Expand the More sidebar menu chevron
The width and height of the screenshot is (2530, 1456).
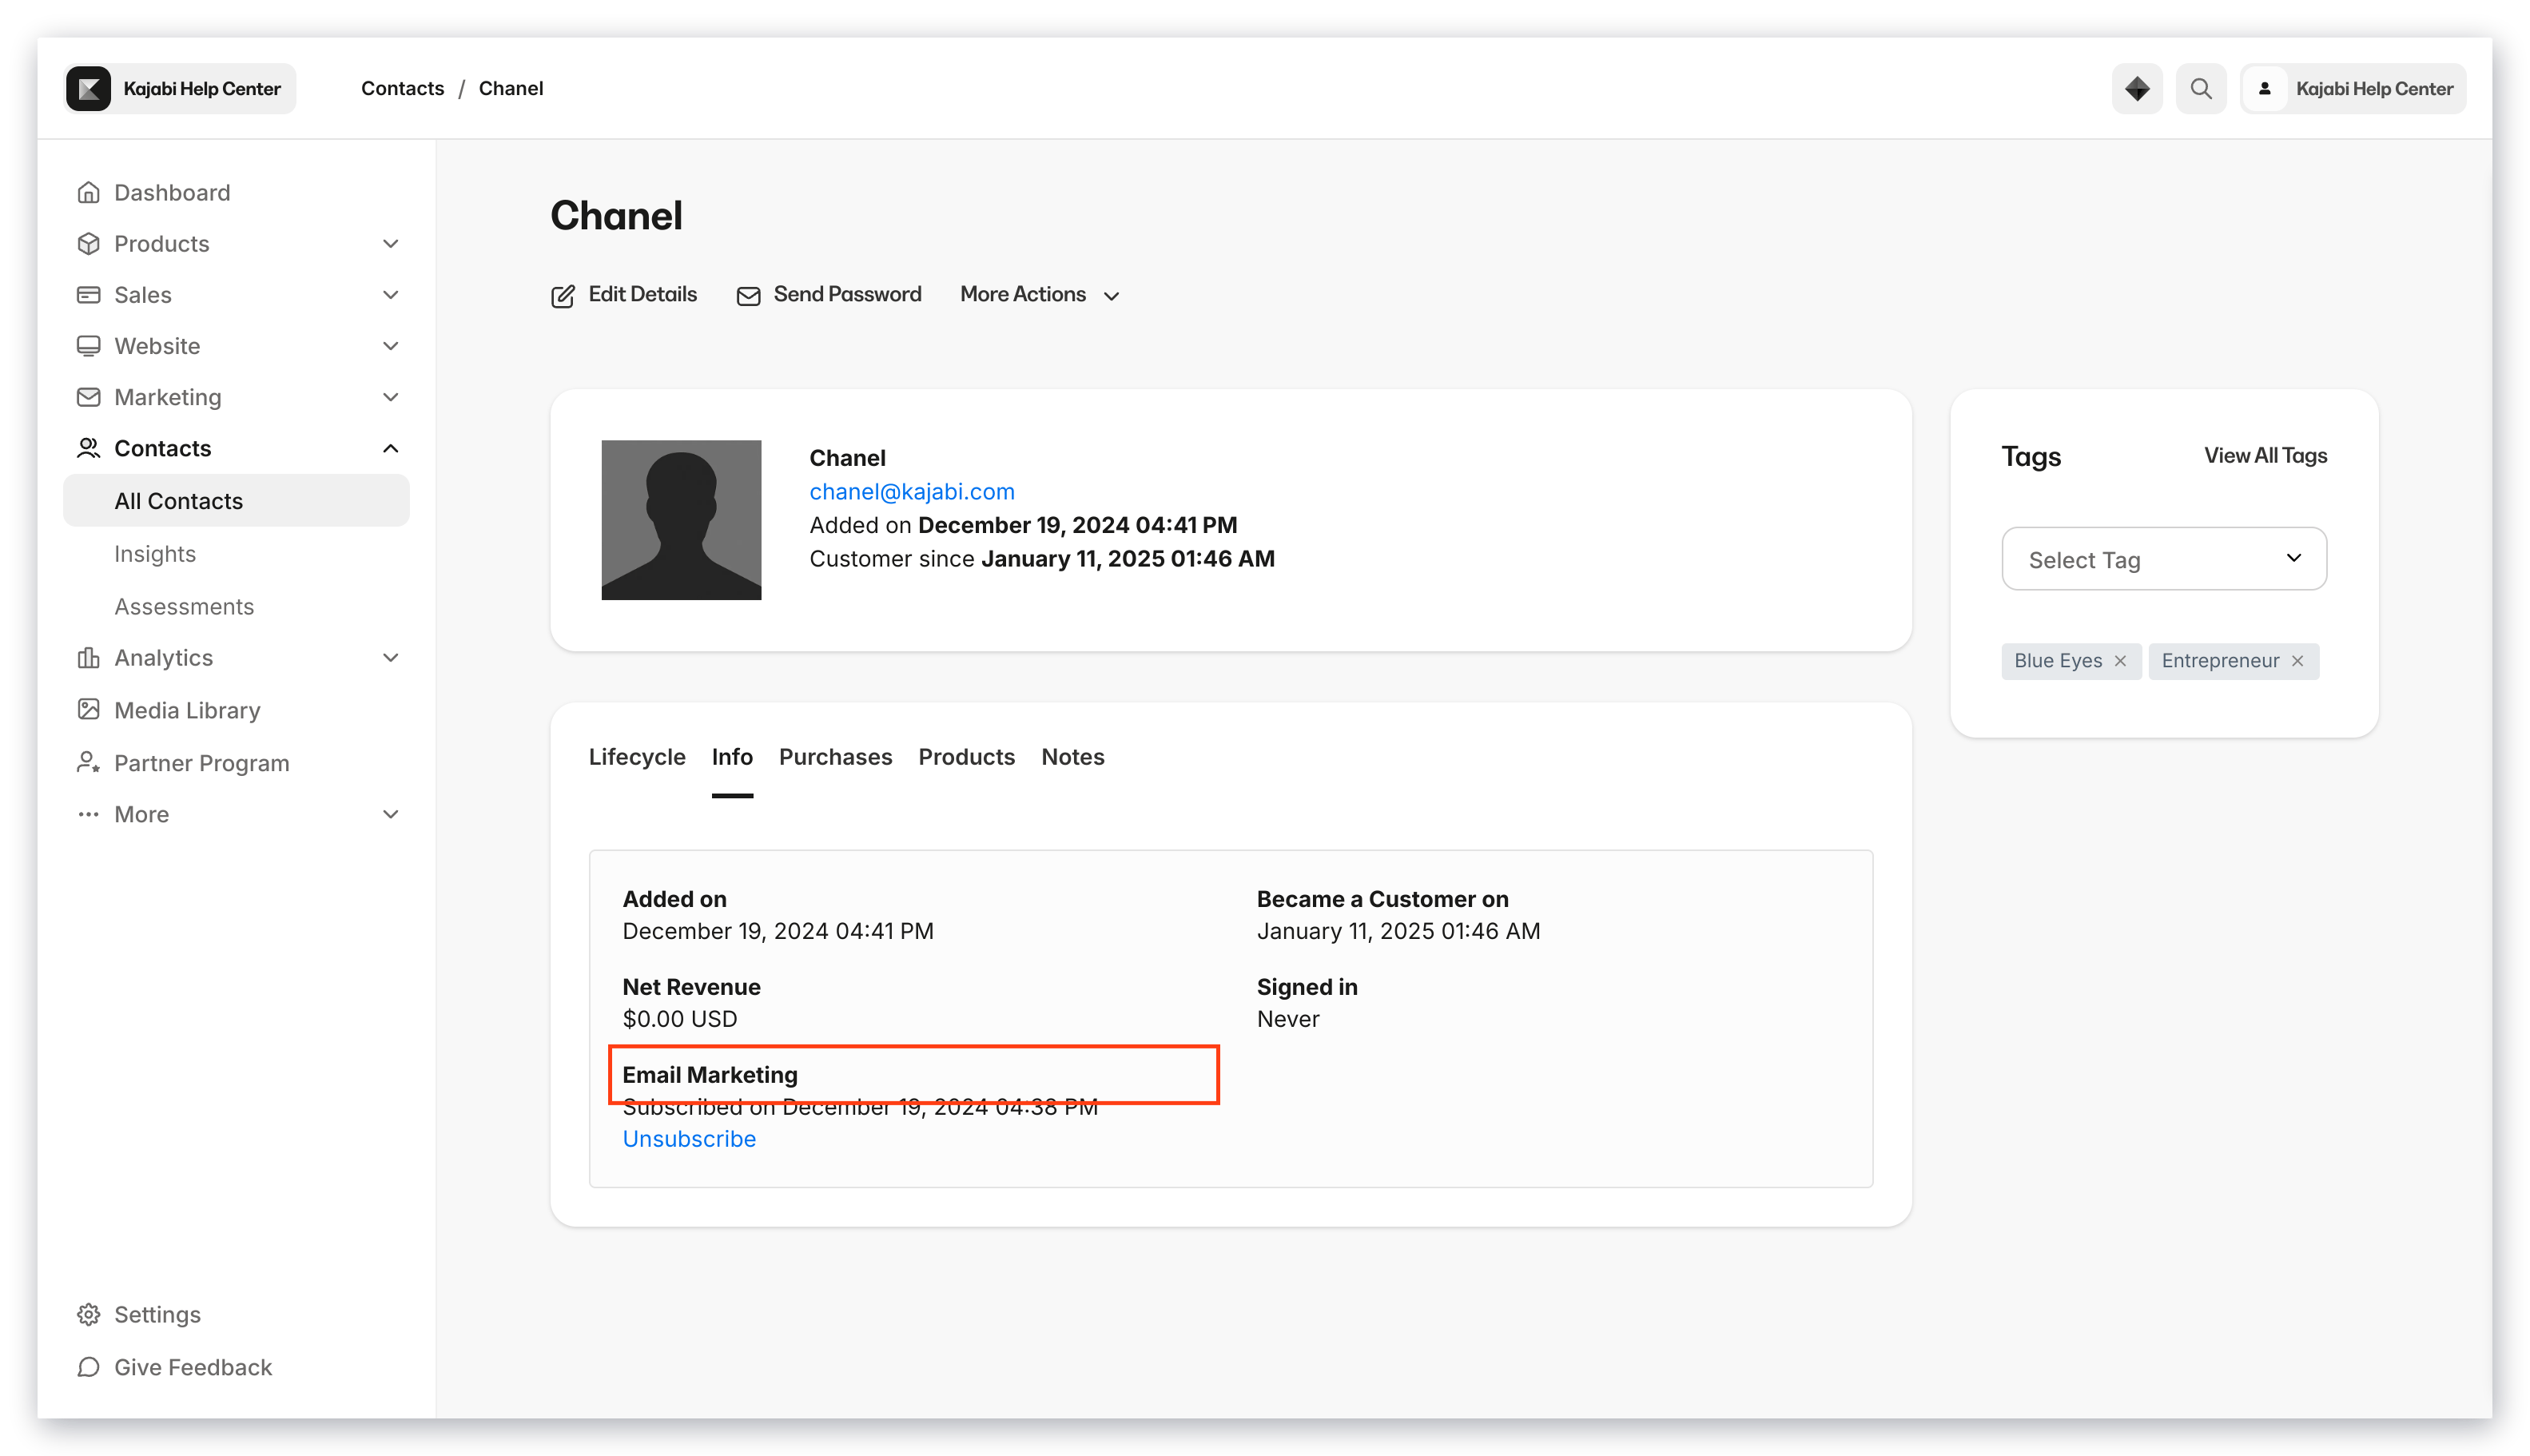coord(390,813)
